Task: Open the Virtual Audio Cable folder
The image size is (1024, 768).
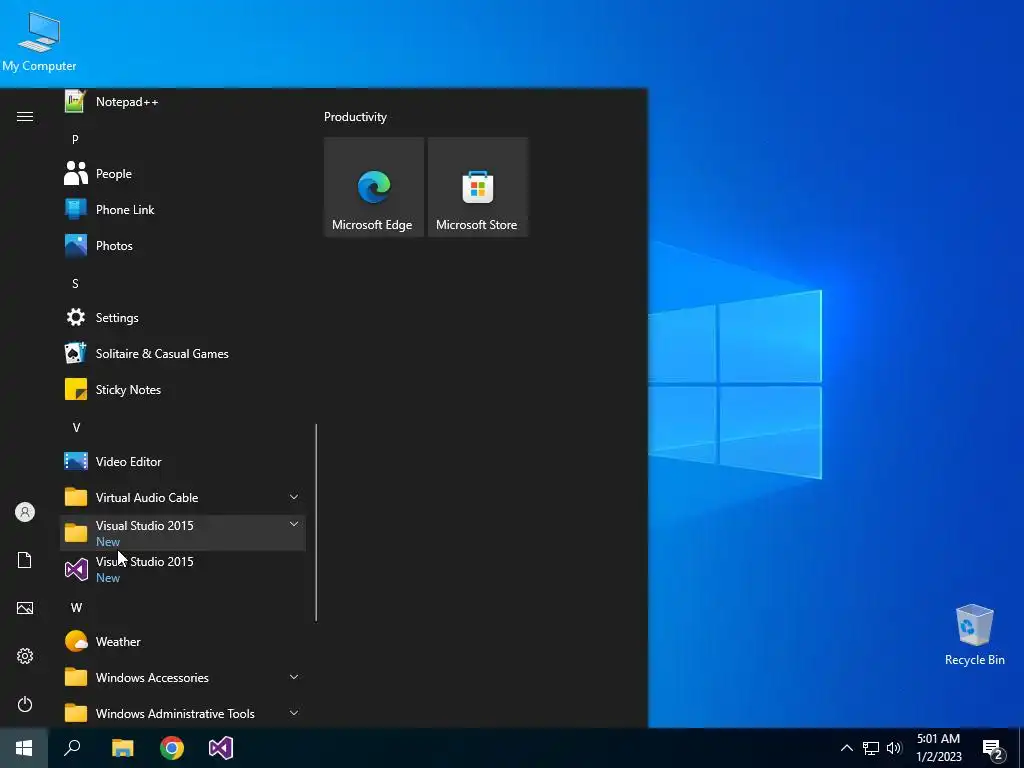Action: (183, 497)
